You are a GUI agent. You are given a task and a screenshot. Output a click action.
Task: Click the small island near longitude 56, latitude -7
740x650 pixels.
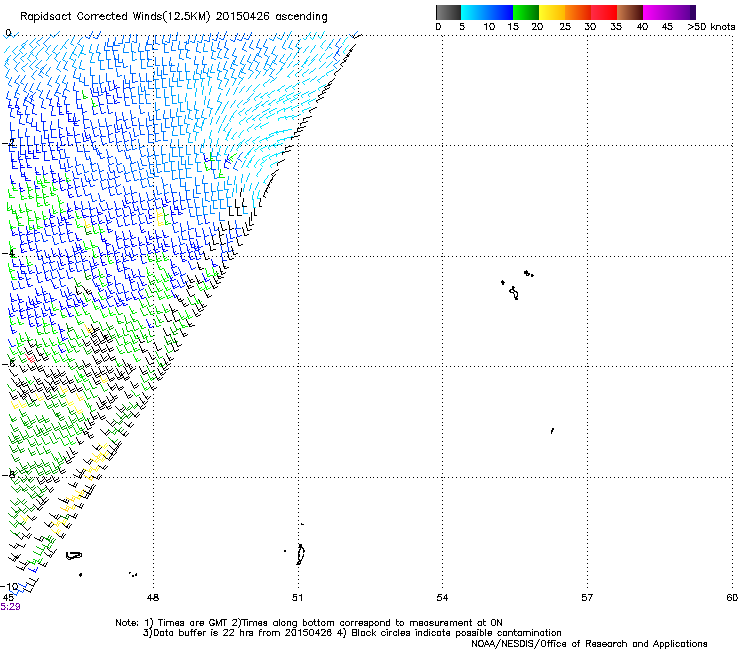[552, 431]
